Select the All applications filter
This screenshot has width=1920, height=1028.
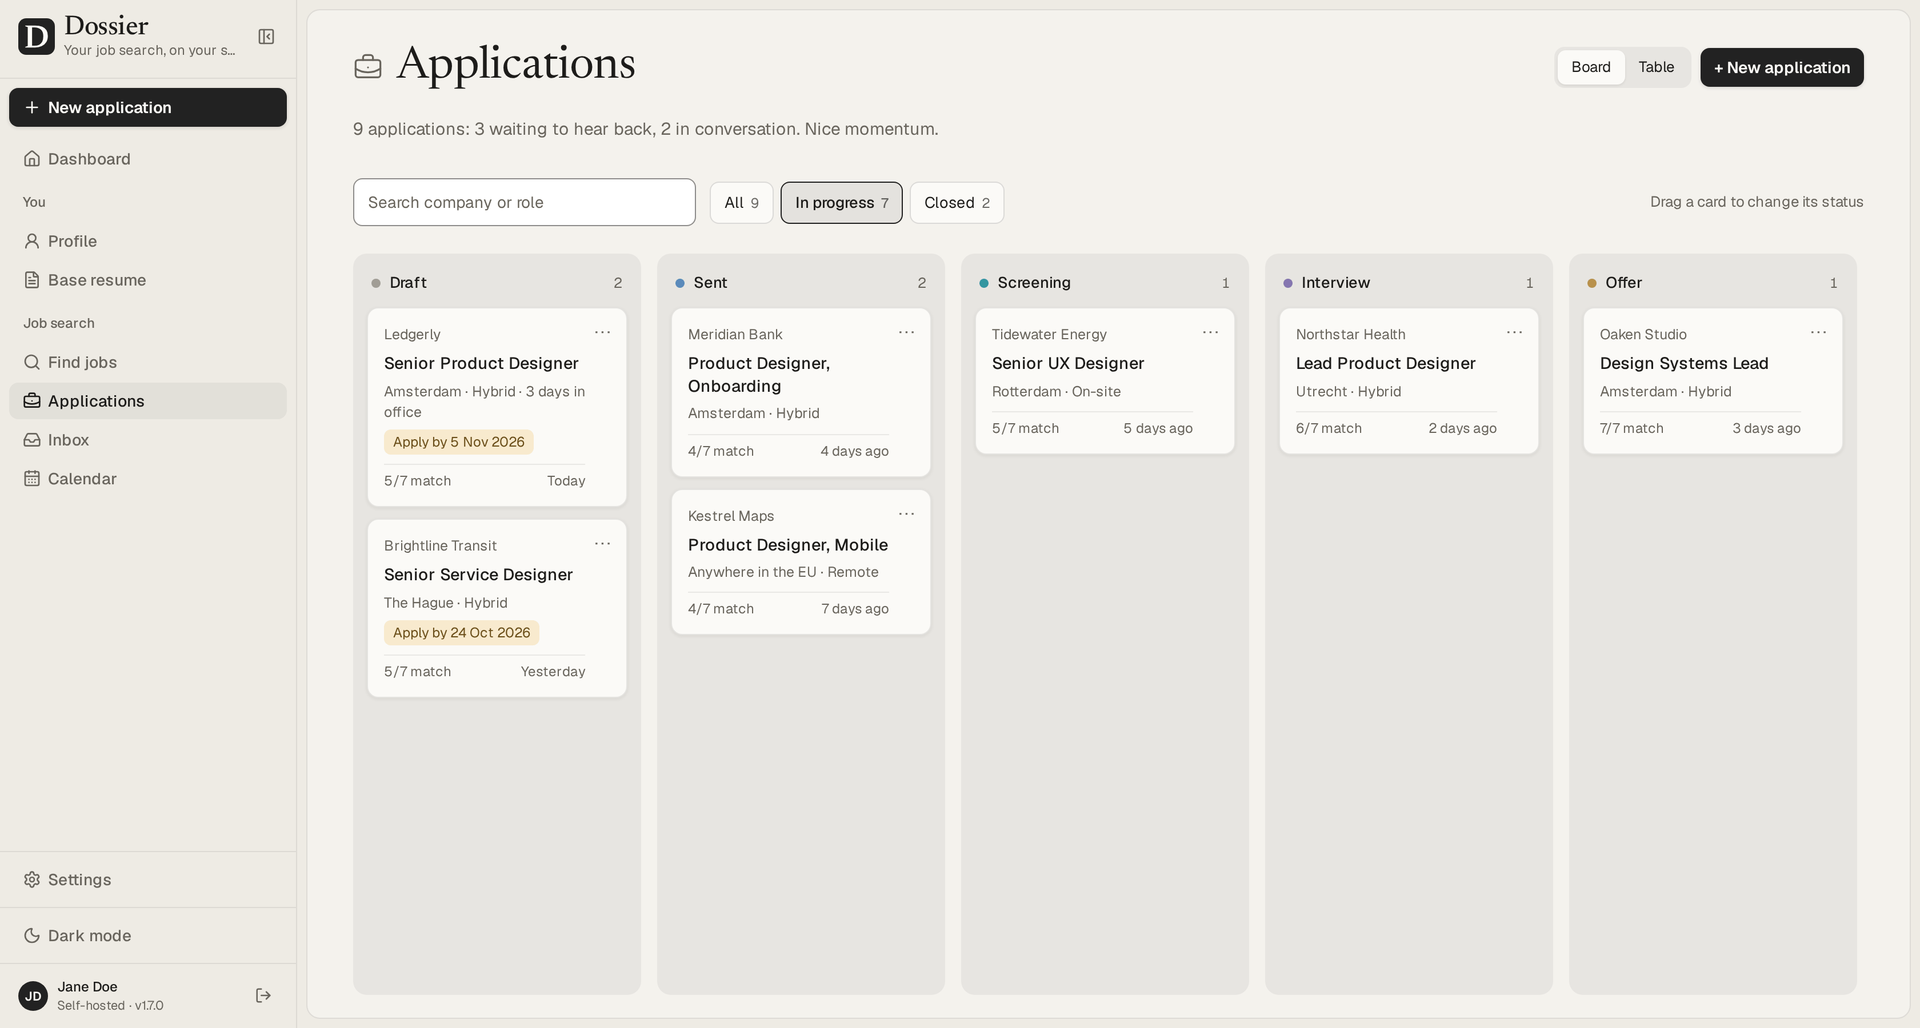tap(741, 203)
